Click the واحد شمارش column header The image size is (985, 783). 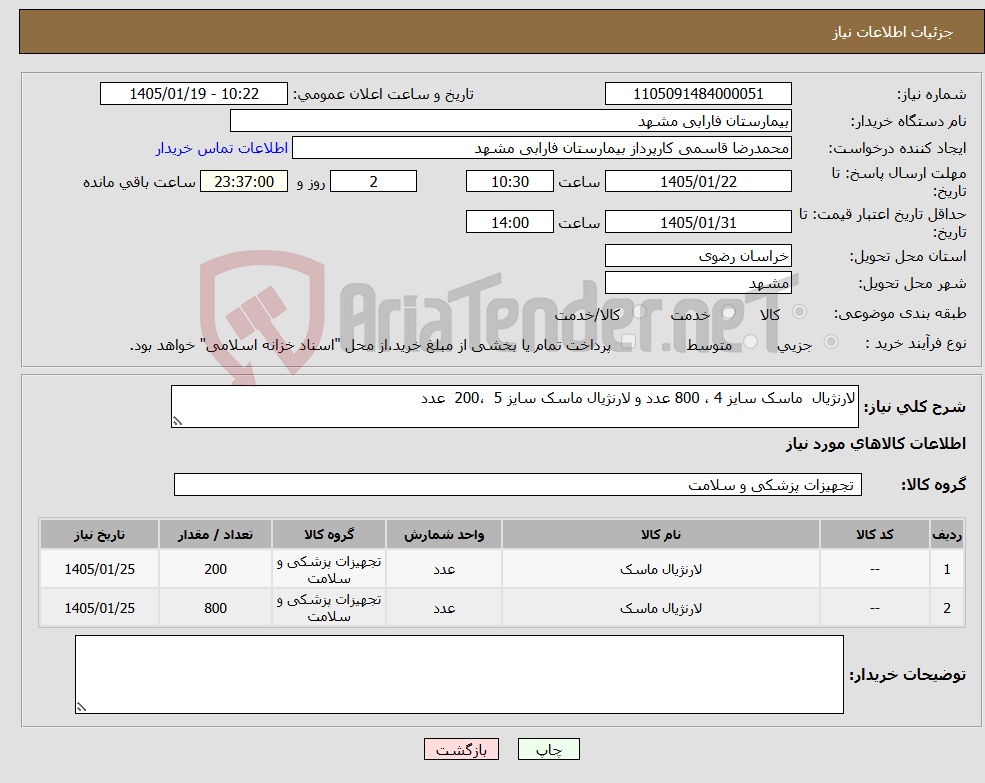(x=444, y=534)
